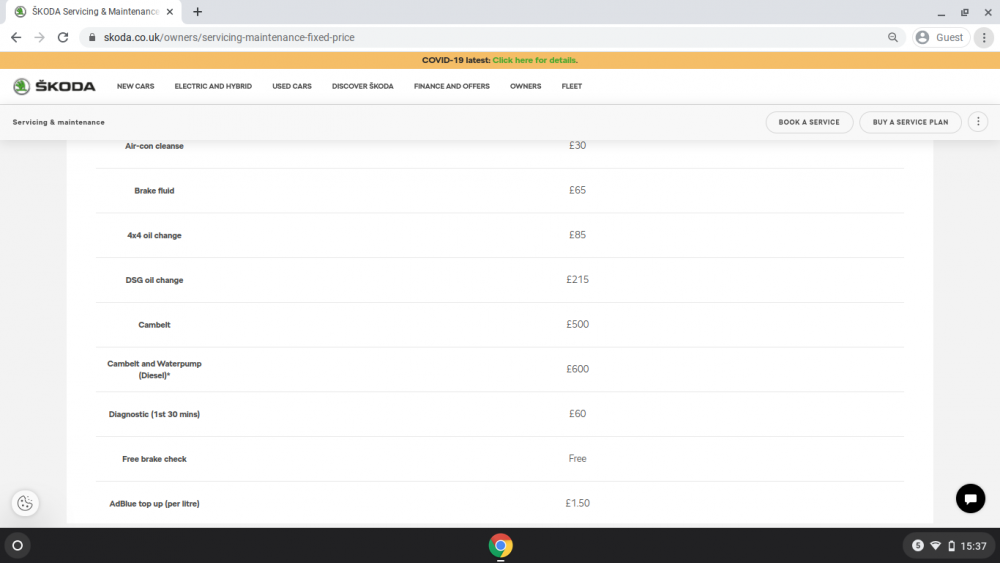The image size is (1000, 563).
Task: Open the Fleet menu
Action: coord(571,86)
